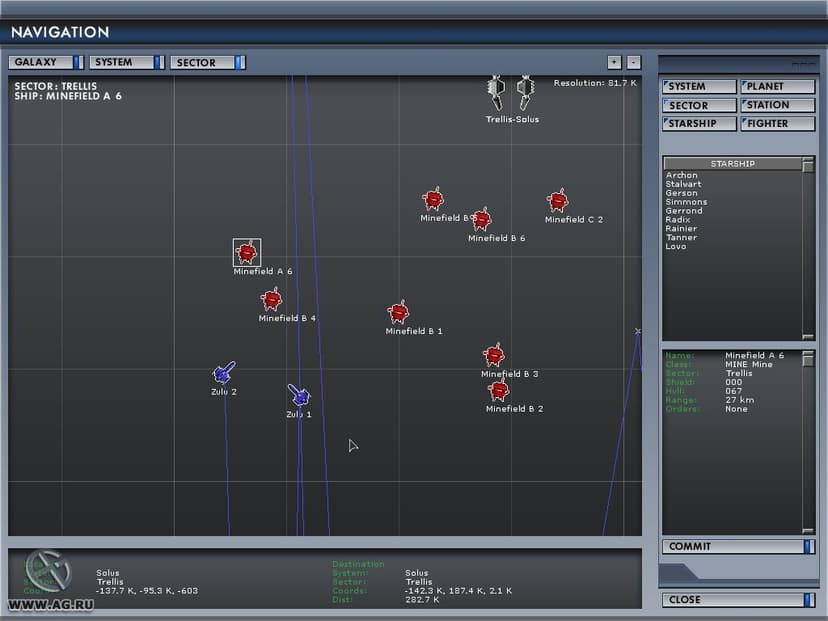This screenshot has width=828, height=621.
Task: Click the Minefield B 1 map label
Action: click(414, 331)
